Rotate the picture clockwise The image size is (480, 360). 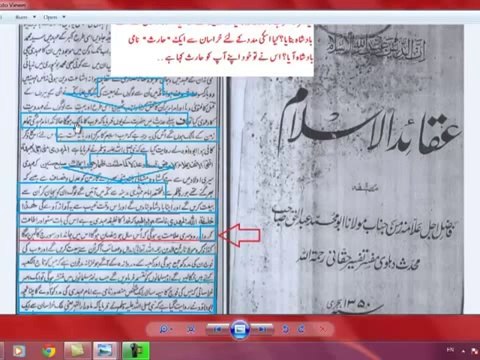301,329
